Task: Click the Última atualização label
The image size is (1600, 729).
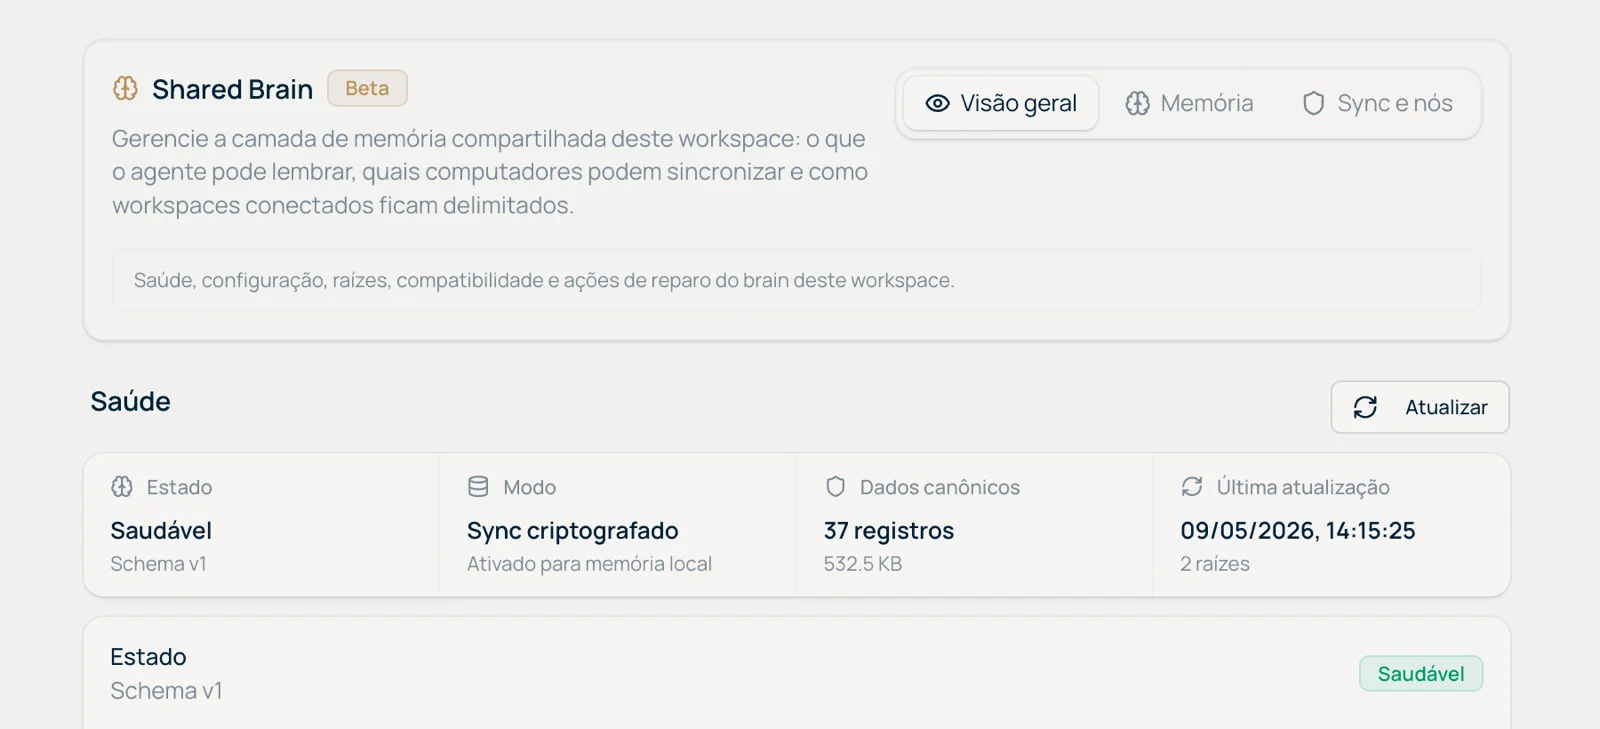Action: [1303, 487]
